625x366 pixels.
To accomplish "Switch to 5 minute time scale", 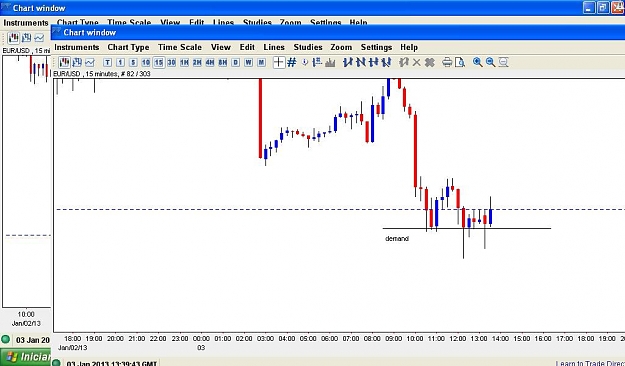I will [133, 62].
